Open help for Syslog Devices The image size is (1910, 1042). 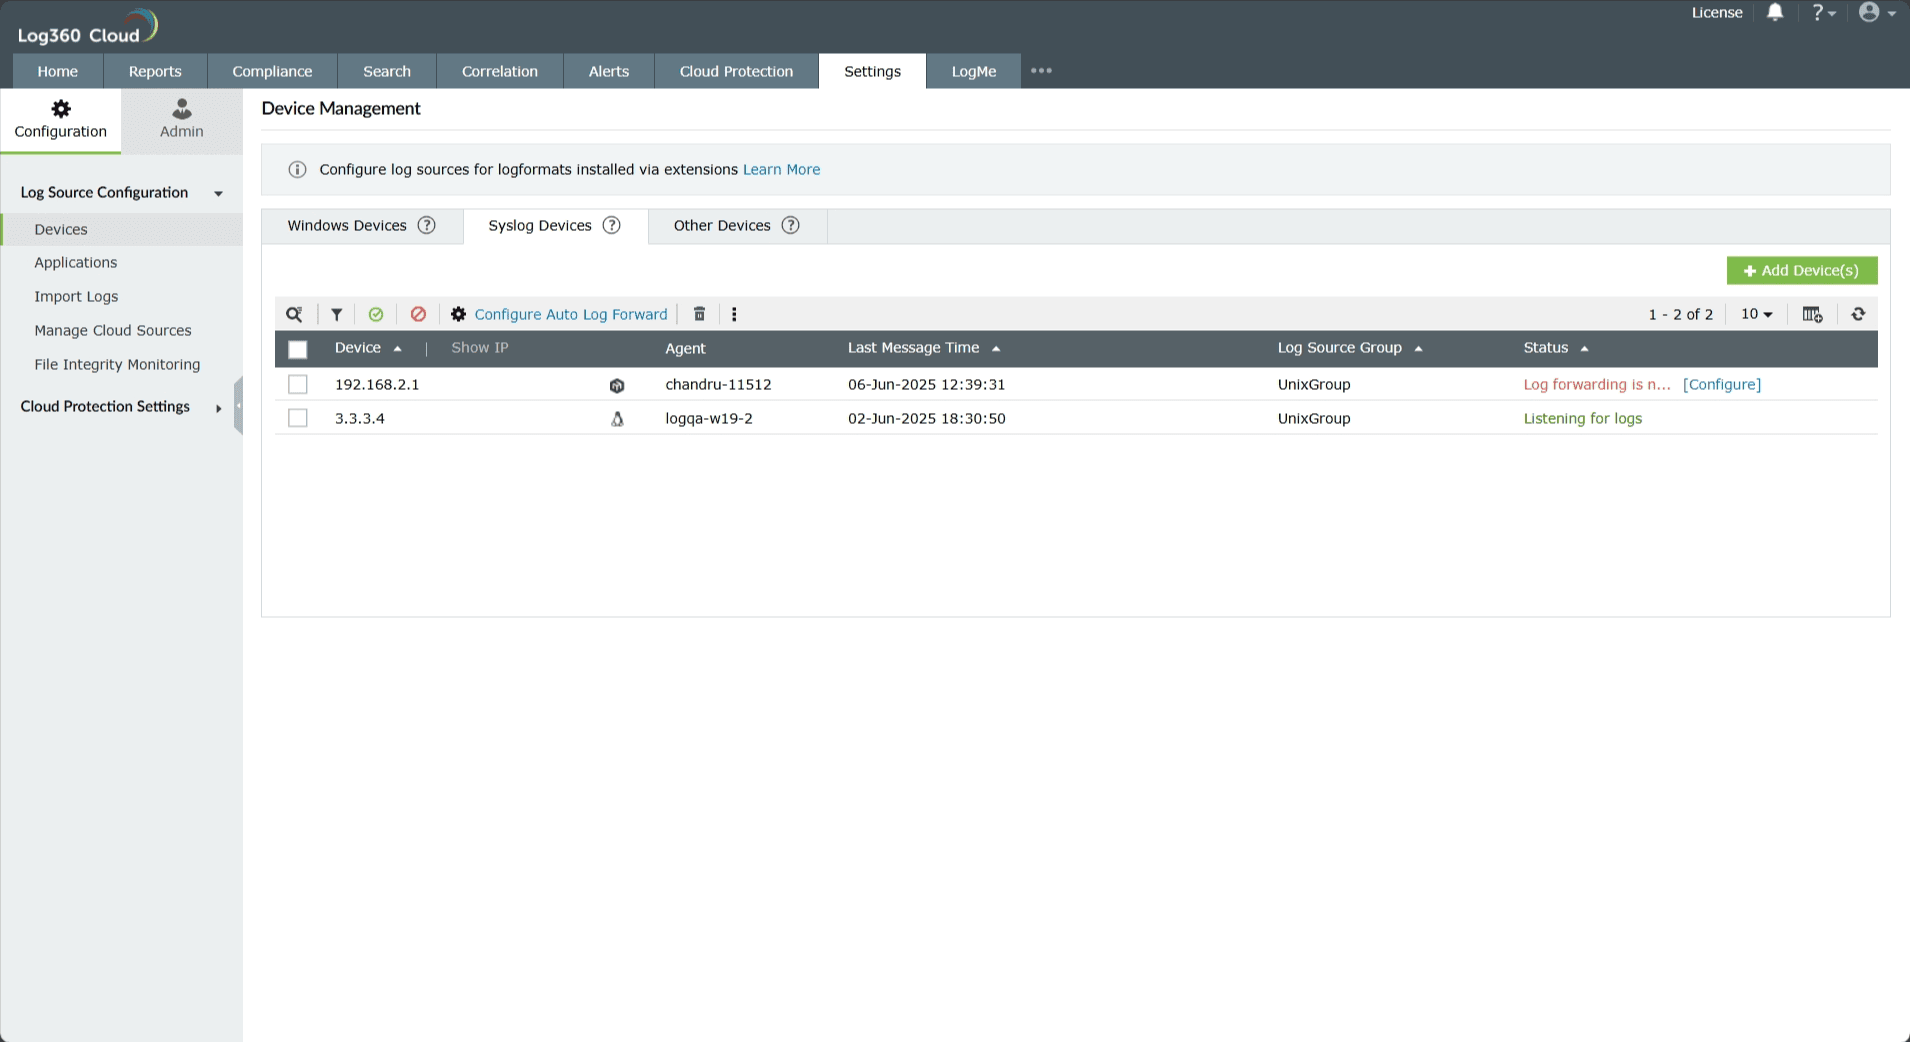click(x=612, y=225)
